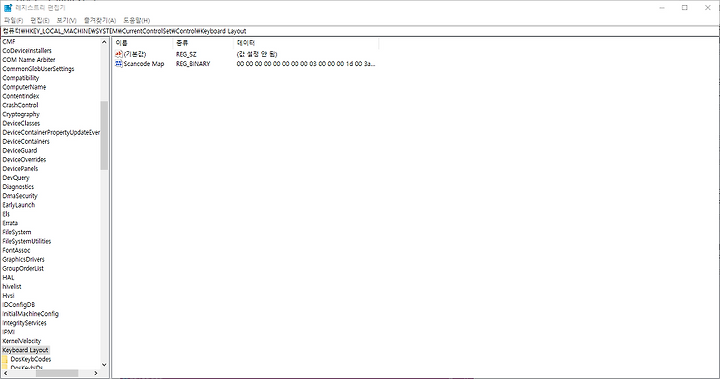Click the REG_BINARY type cell
Screen dimensions: 720x379
[x=193, y=64]
